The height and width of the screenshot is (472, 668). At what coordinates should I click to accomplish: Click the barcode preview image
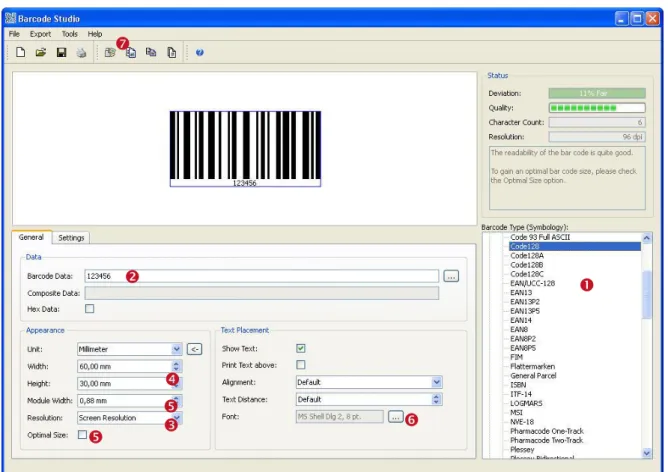pyautogui.click(x=245, y=149)
